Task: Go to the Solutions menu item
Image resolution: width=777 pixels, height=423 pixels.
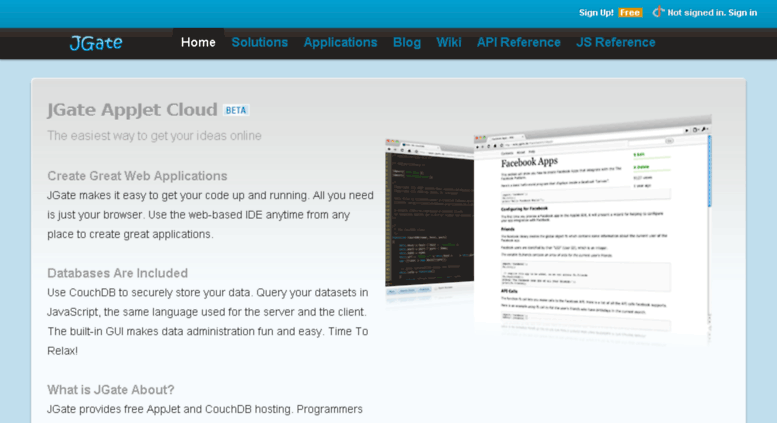Action: [260, 43]
